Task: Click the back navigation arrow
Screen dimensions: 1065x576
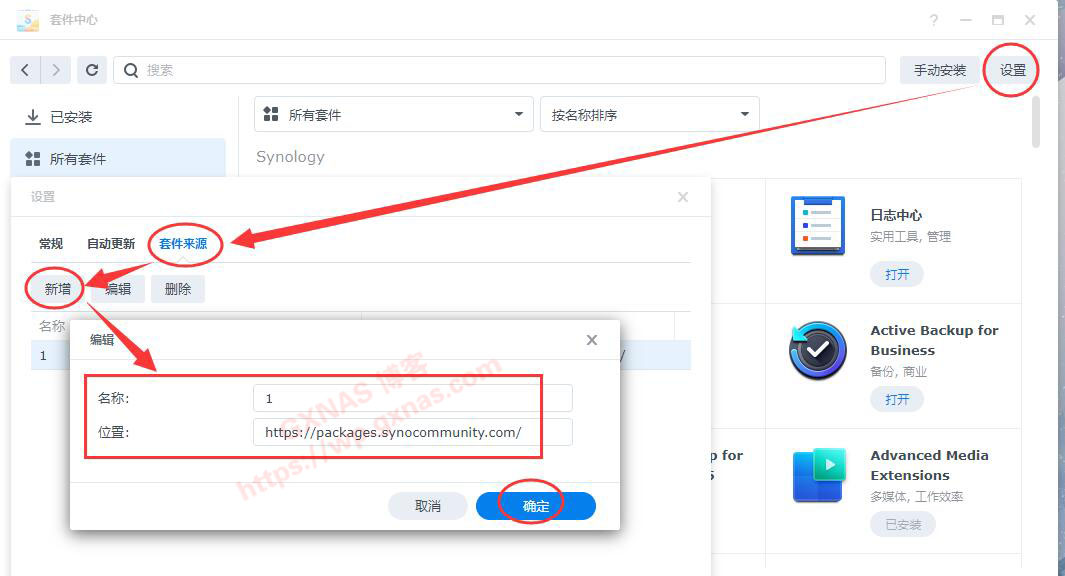Action: [x=24, y=69]
